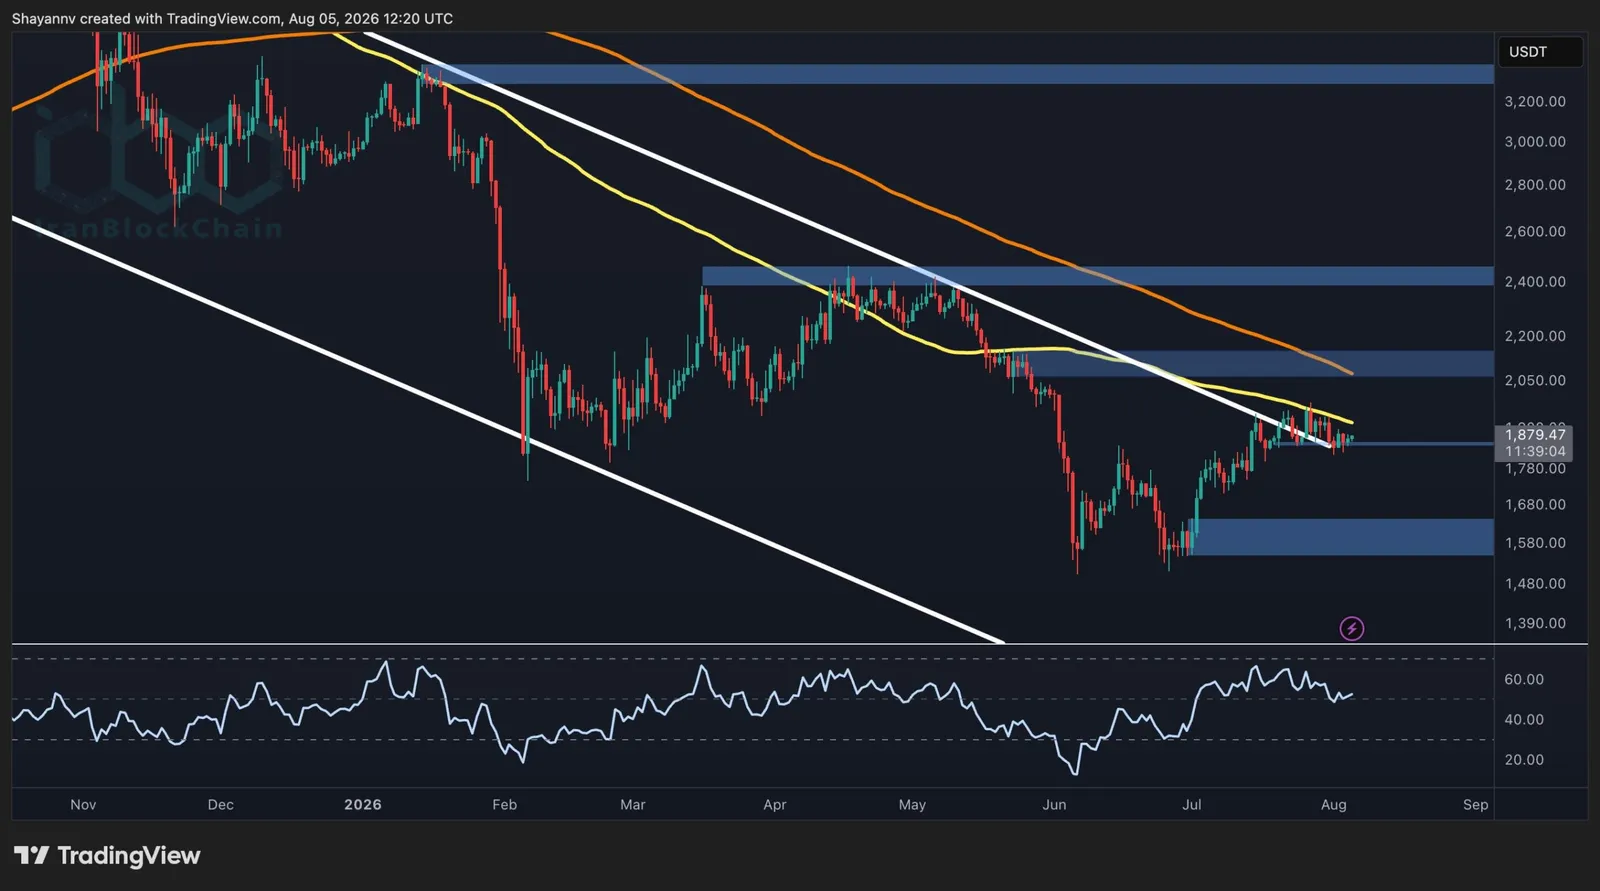The height and width of the screenshot is (891, 1600).
Task: Select the Jul label on time axis
Action: [1191, 804]
